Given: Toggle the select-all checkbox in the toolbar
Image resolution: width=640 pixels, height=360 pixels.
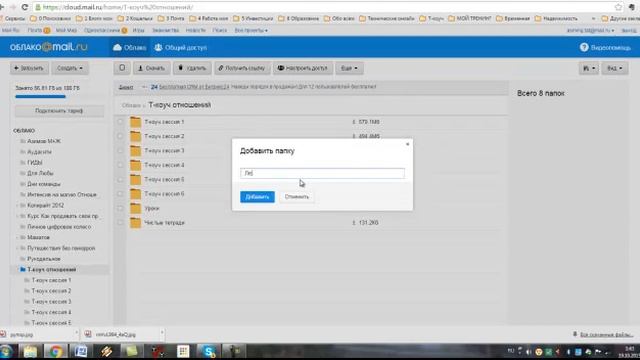Looking at the screenshot, I should click(122, 68).
